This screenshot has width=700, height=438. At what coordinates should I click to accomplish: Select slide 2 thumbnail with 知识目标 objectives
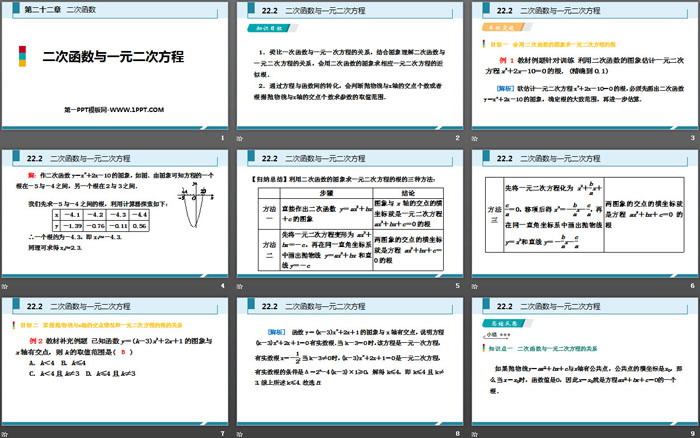point(350,65)
